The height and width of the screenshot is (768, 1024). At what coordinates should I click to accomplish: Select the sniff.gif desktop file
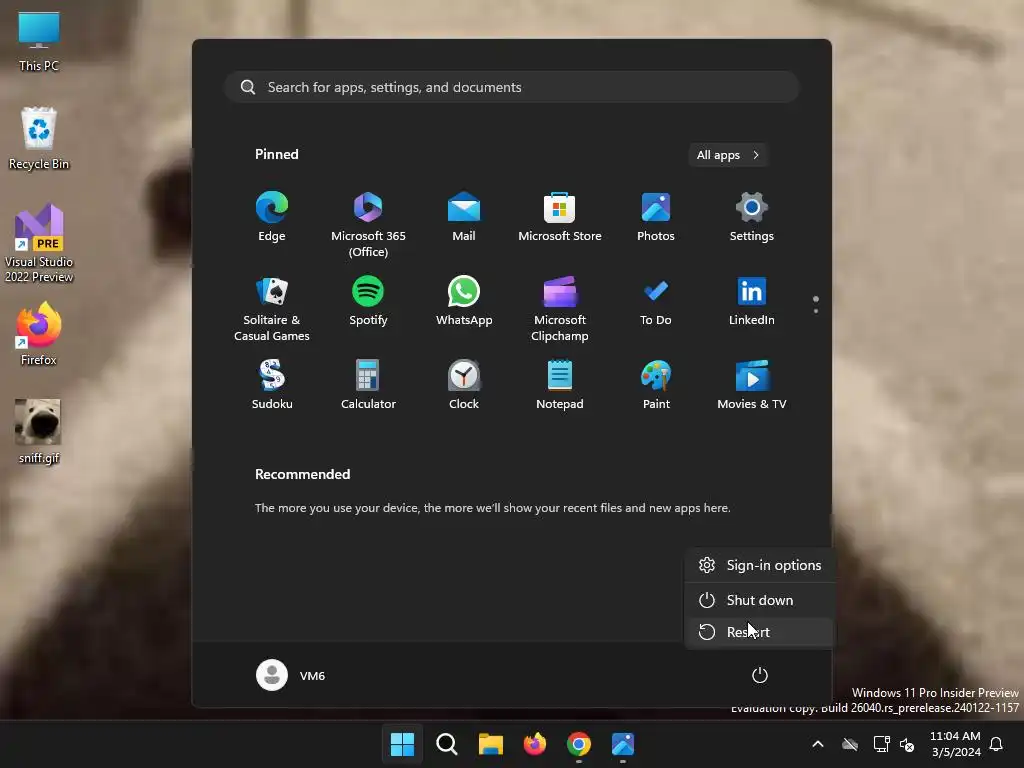point(39,431)
